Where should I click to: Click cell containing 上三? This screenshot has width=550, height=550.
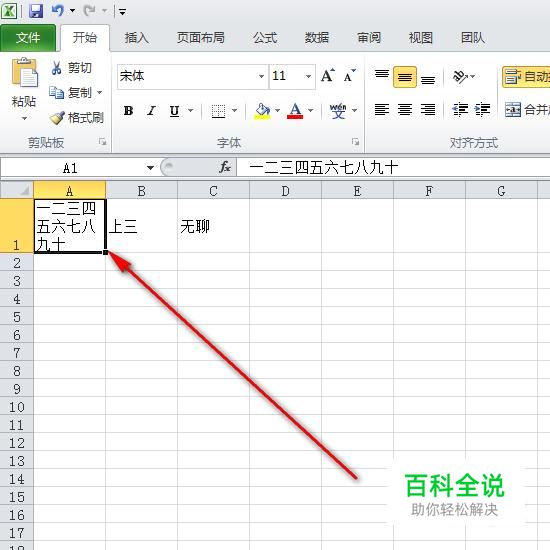tap(142, 226)
